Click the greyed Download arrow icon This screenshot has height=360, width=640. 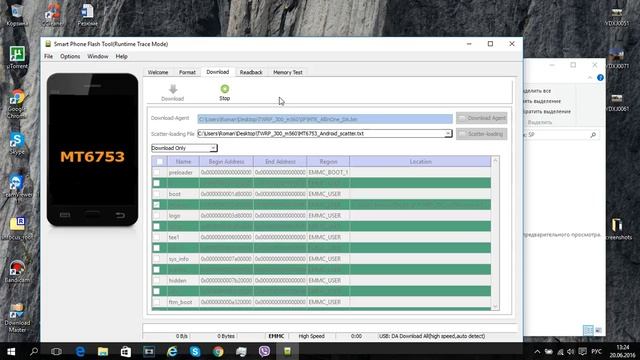pos(173,89)
